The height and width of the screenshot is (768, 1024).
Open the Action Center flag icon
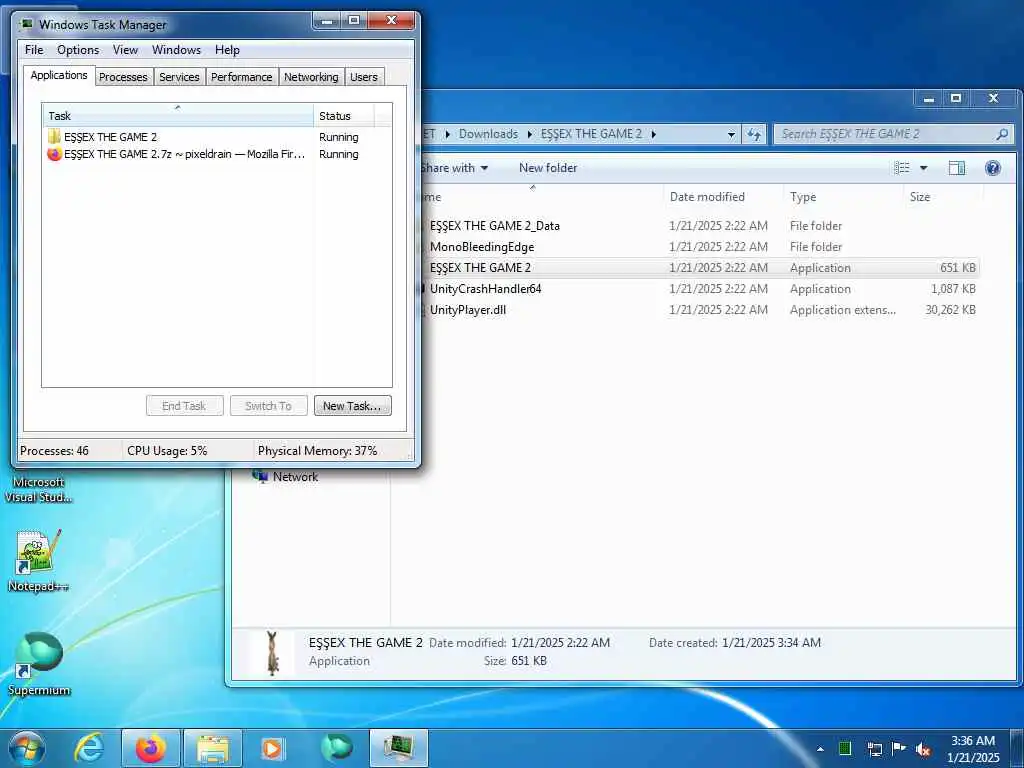click(899, 748)
